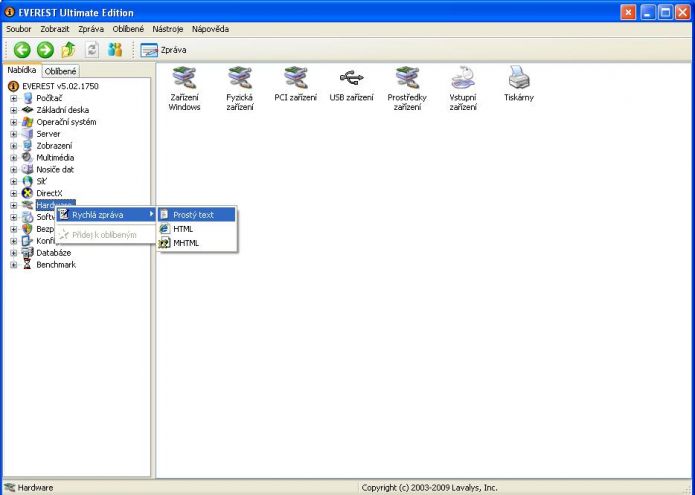695x495 pixels.
Task: Select the Multimédia tree label
Action: (55, 157)
